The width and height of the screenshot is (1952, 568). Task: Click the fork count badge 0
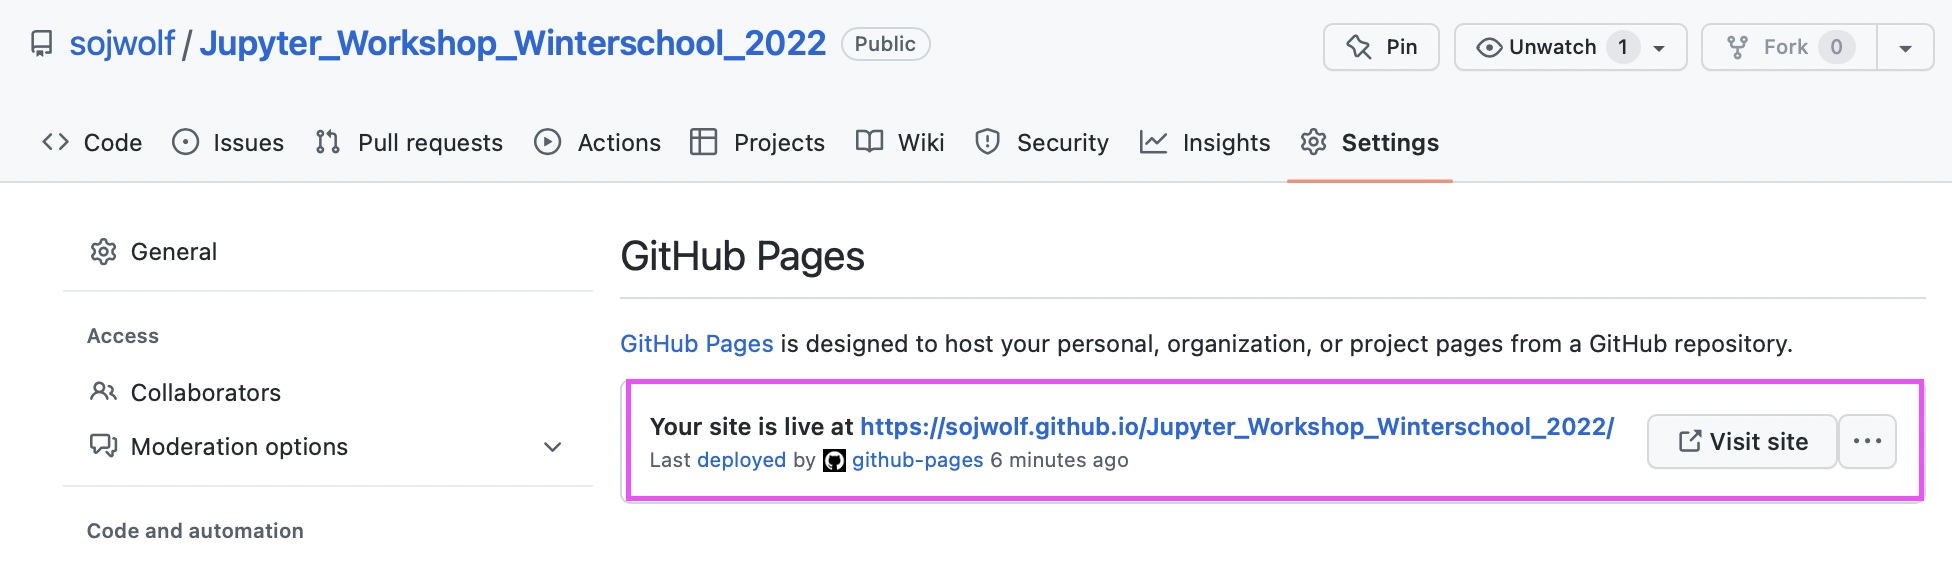[x=1837, y=47]
